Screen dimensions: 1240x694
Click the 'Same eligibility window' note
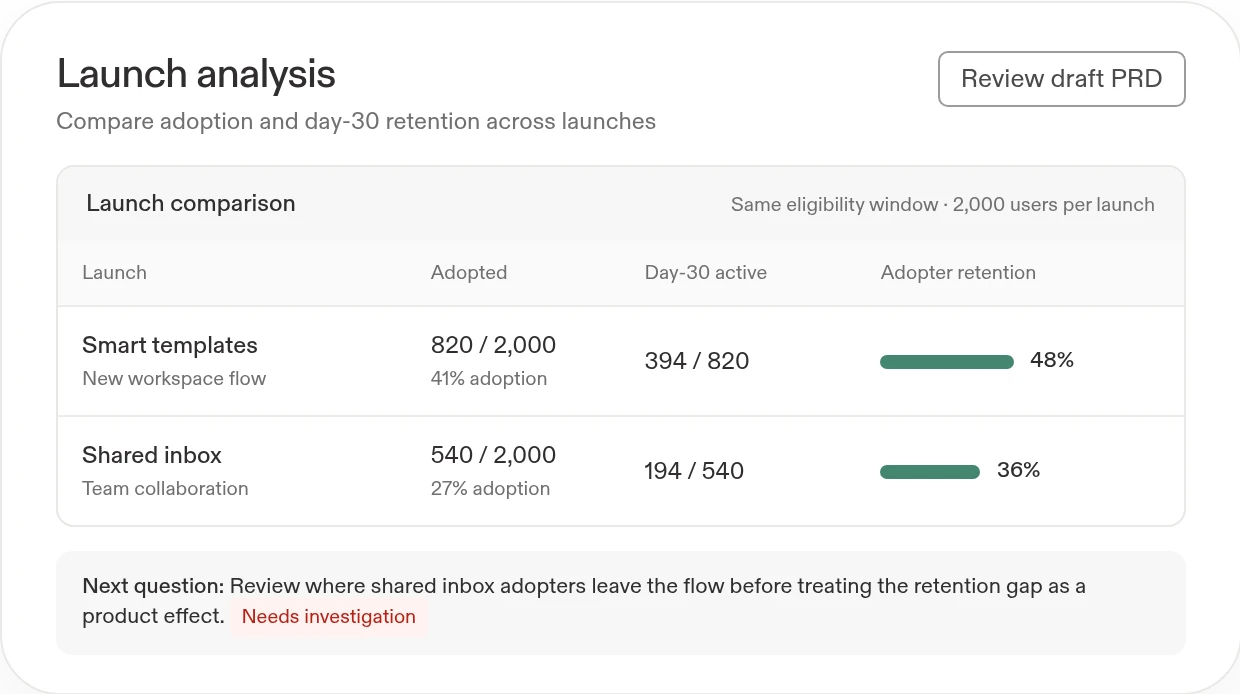pos(942,205)
